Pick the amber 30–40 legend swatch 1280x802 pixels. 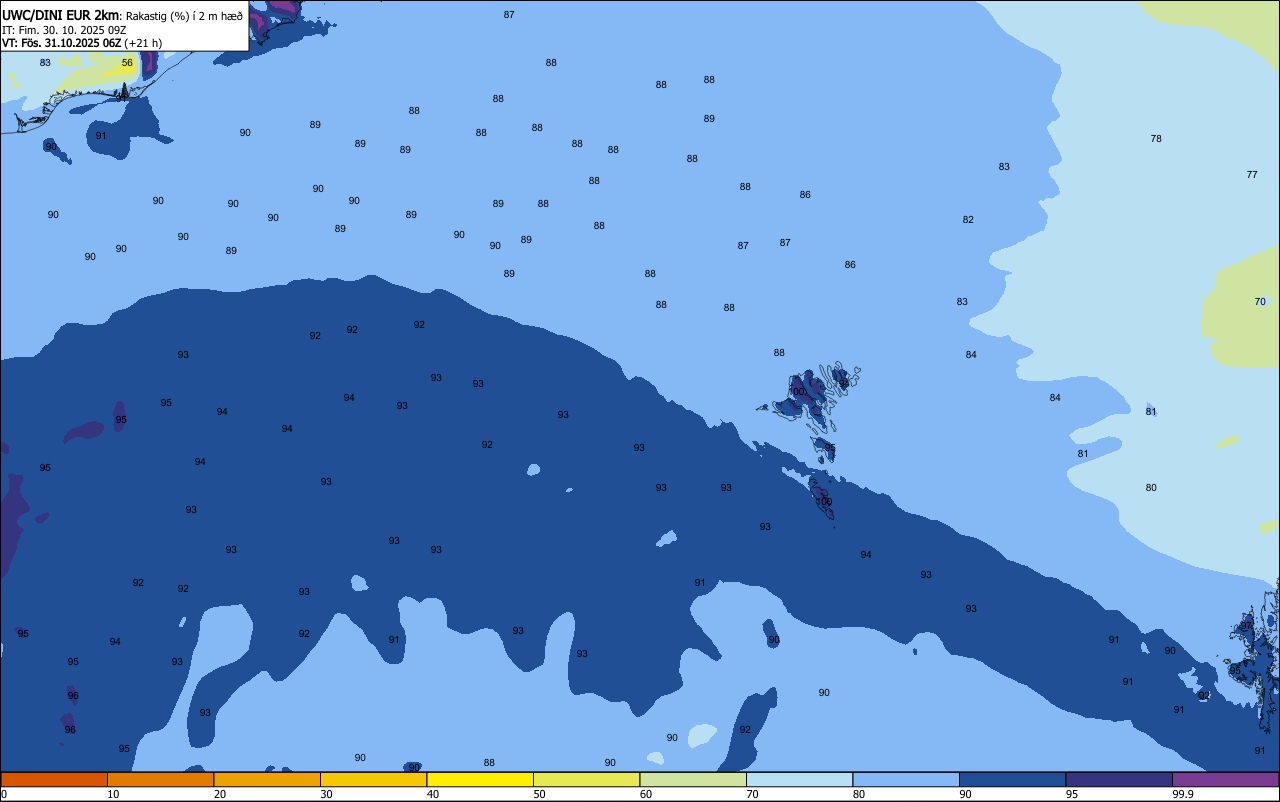pos(373,779)
